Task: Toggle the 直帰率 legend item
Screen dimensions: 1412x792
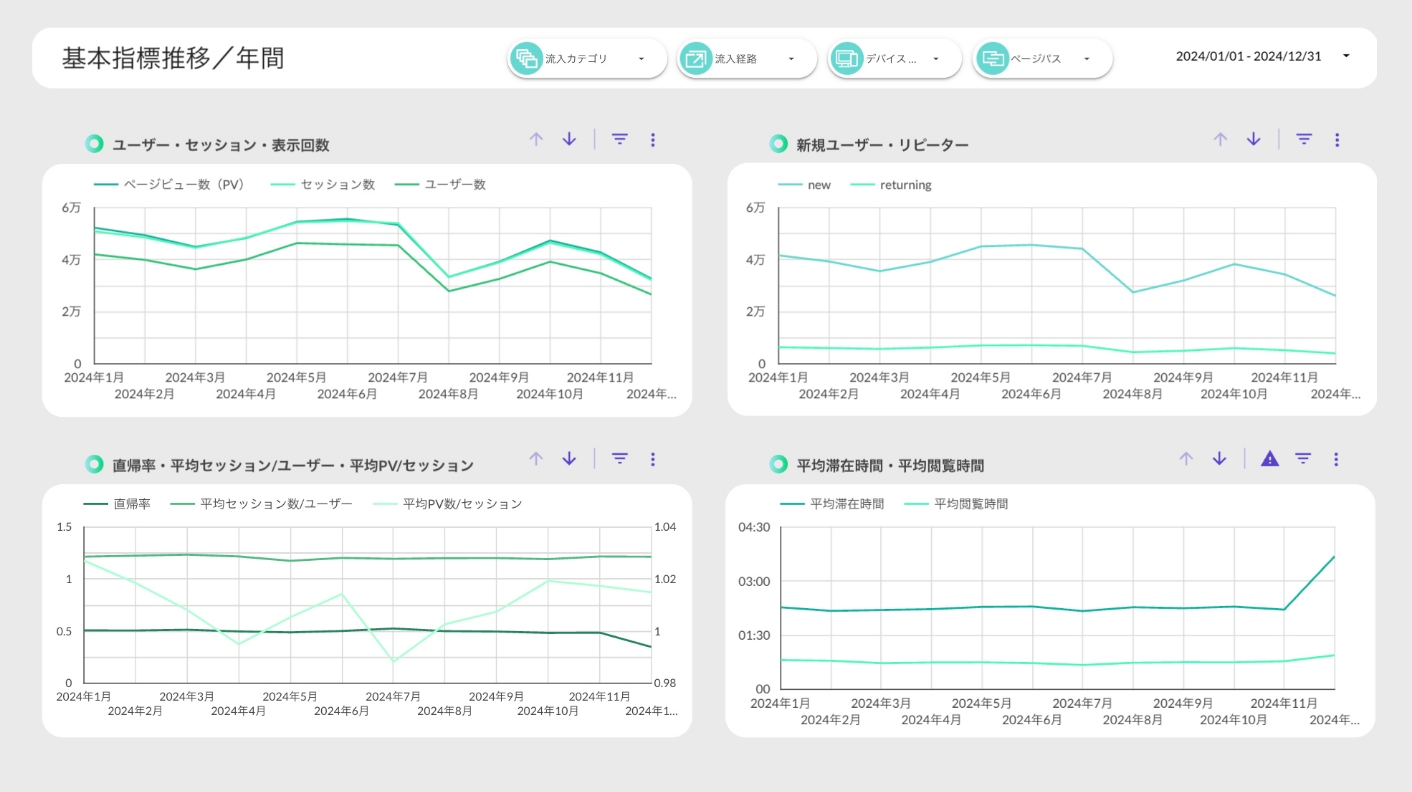Action: pos(131,504)
